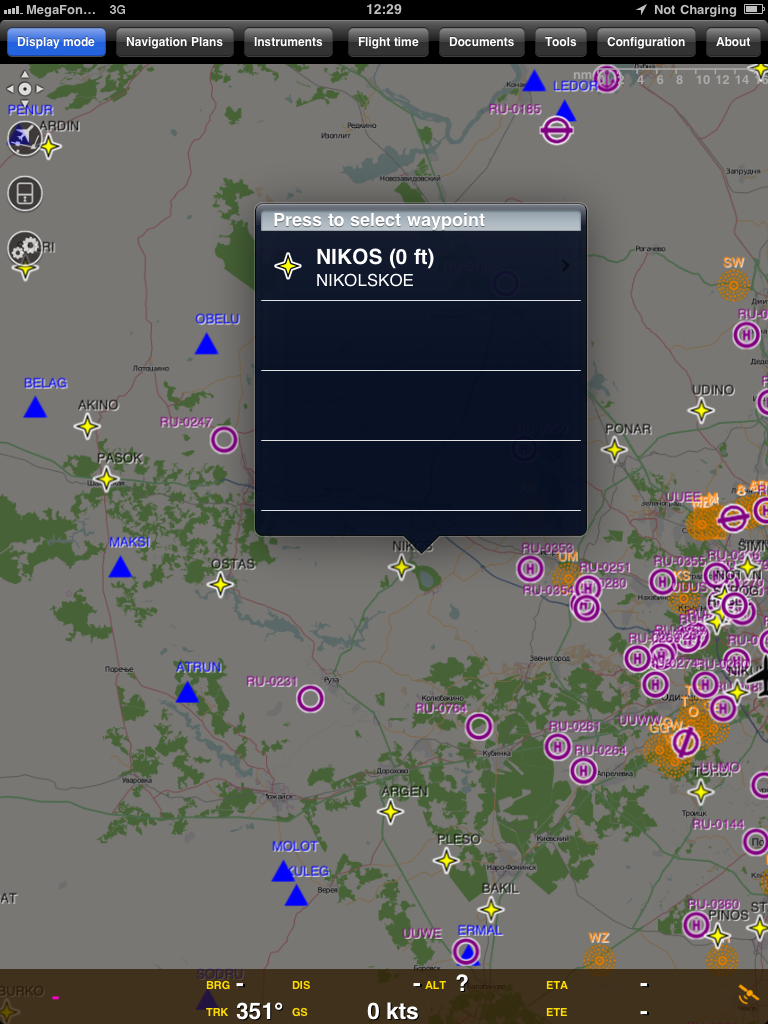The width and height of the screenshot is (768, 1024).
Task: Tap the RU-0247 airfield circle marker
Action: tap(224, 439)
